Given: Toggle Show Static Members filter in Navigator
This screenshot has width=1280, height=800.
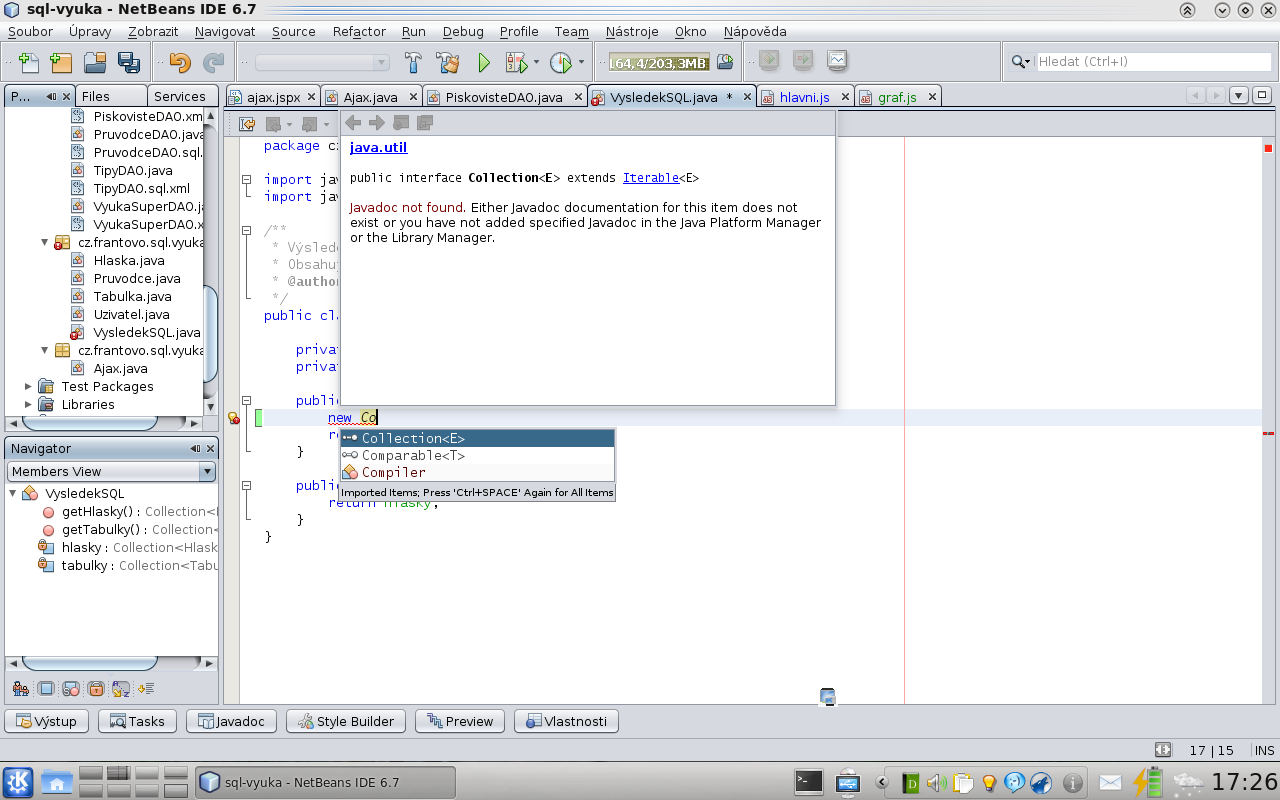Looking at the screenshot, I should click(71, 688).
